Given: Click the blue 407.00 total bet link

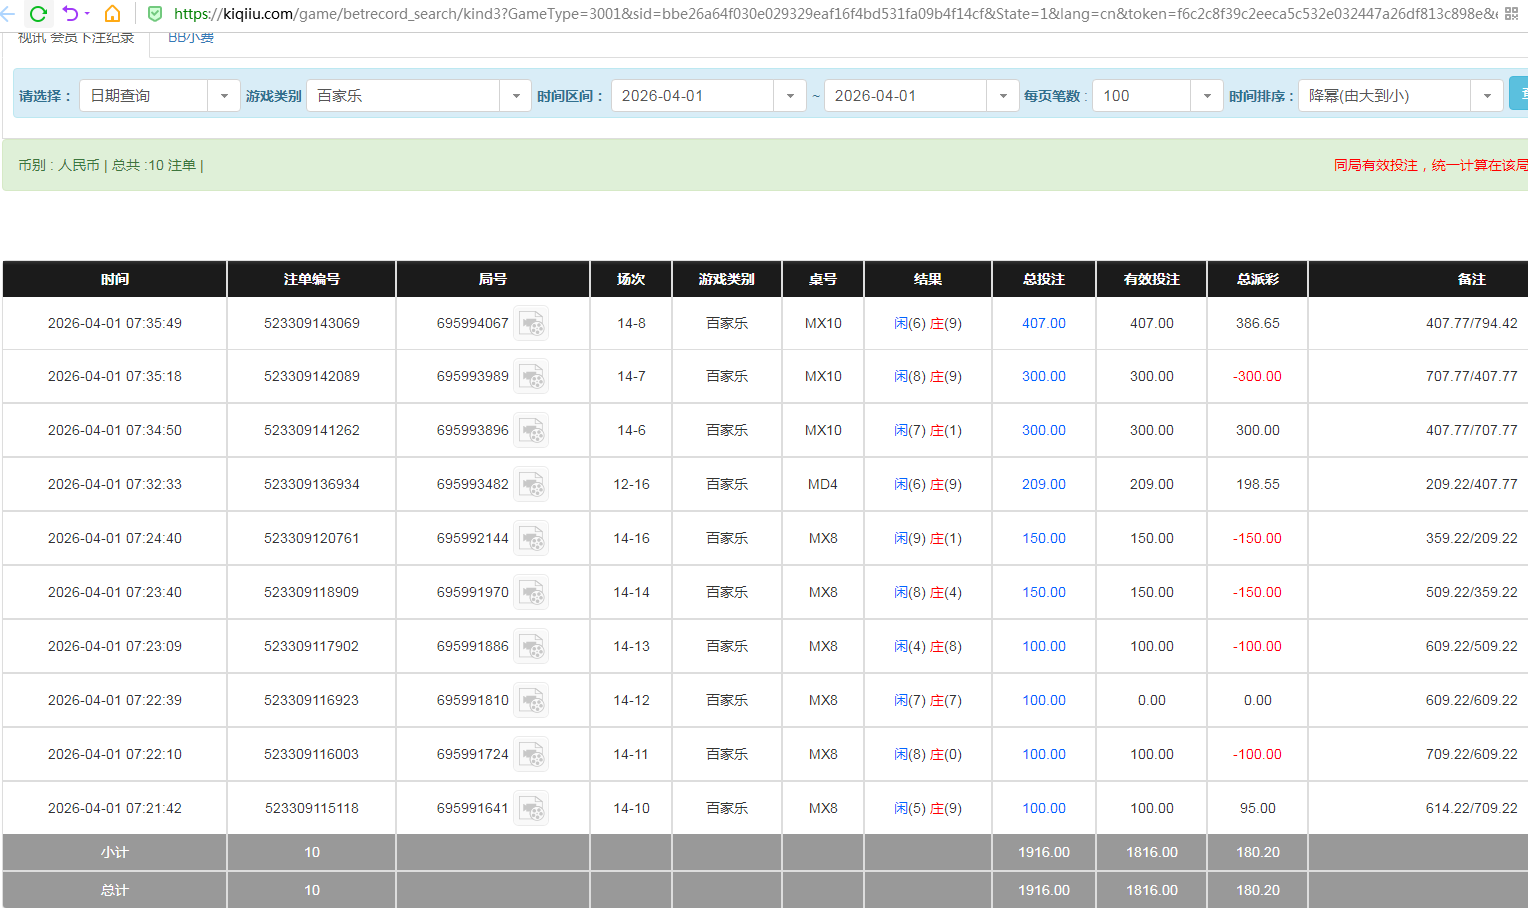Looking at the screenshot, I should coord(1043,323).
